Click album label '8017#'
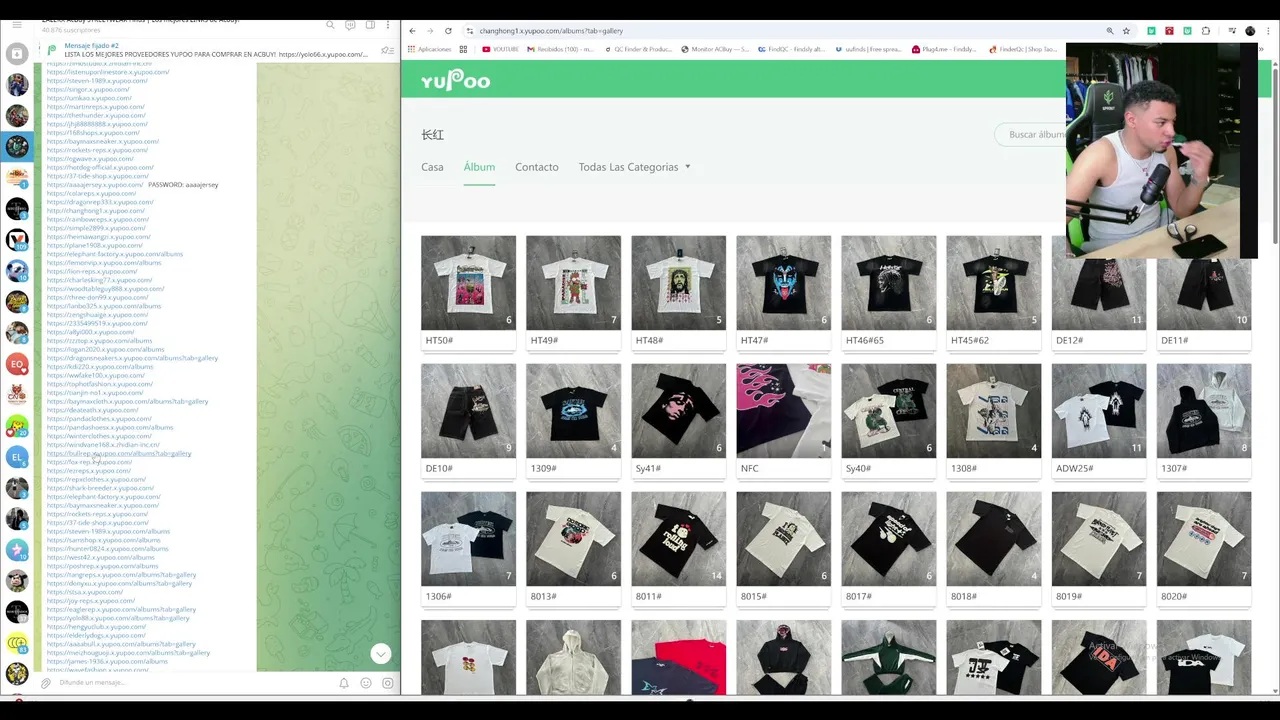The height and width of the screenshot is (720, 1280). point(858,596)
